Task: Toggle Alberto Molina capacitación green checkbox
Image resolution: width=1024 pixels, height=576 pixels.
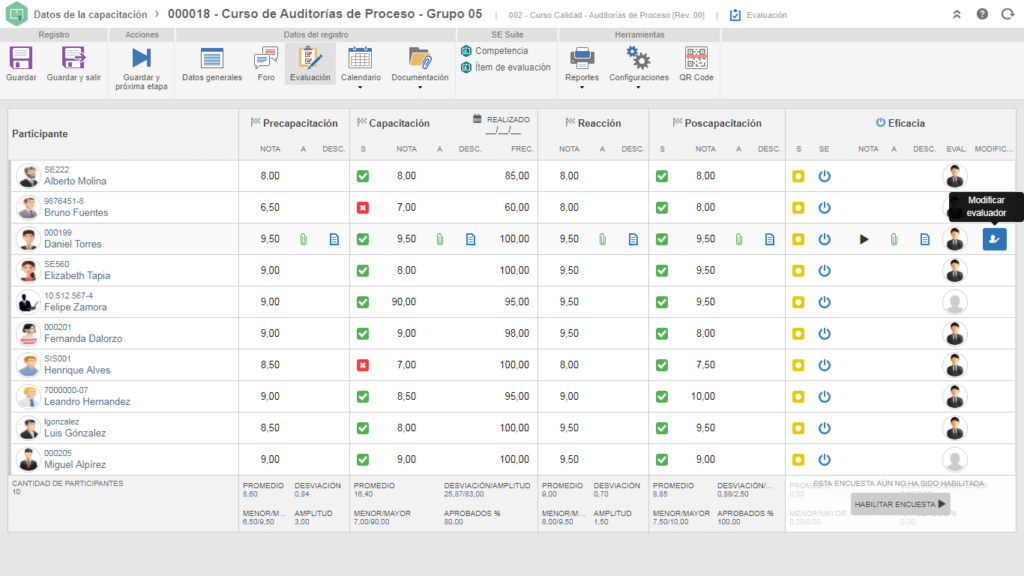Action: (362, 176)
